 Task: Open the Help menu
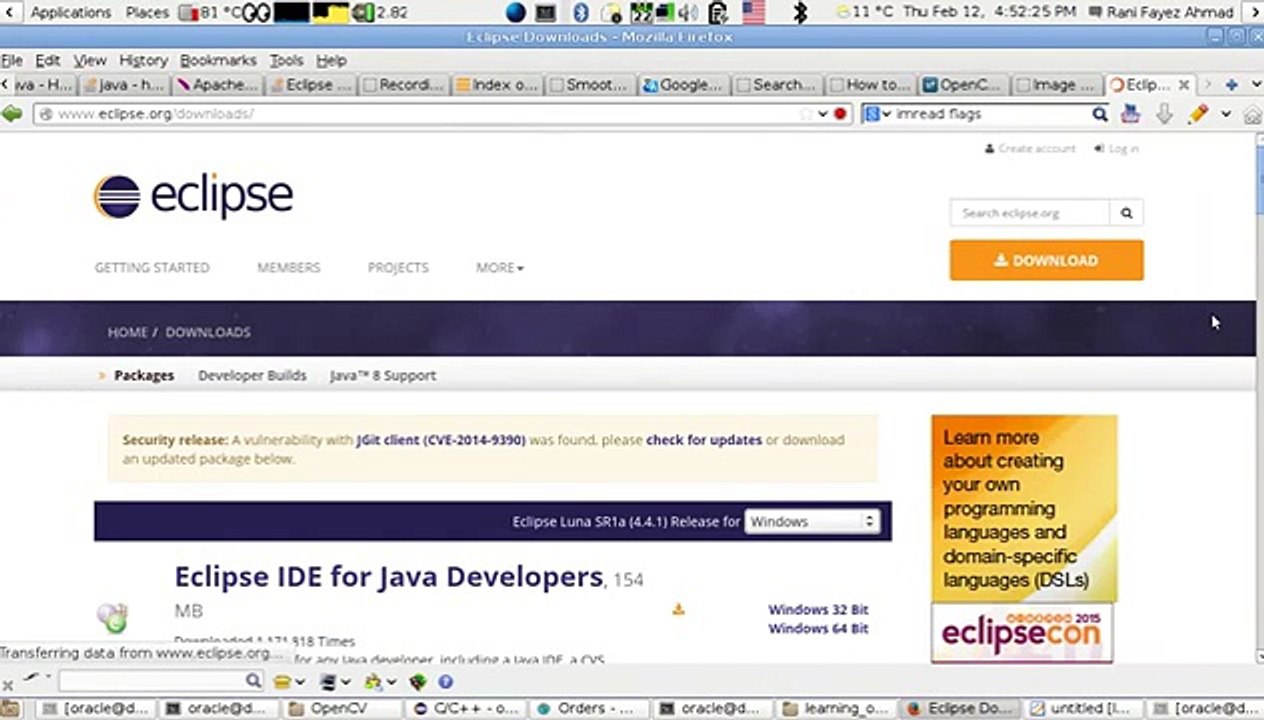pos(331,60)
